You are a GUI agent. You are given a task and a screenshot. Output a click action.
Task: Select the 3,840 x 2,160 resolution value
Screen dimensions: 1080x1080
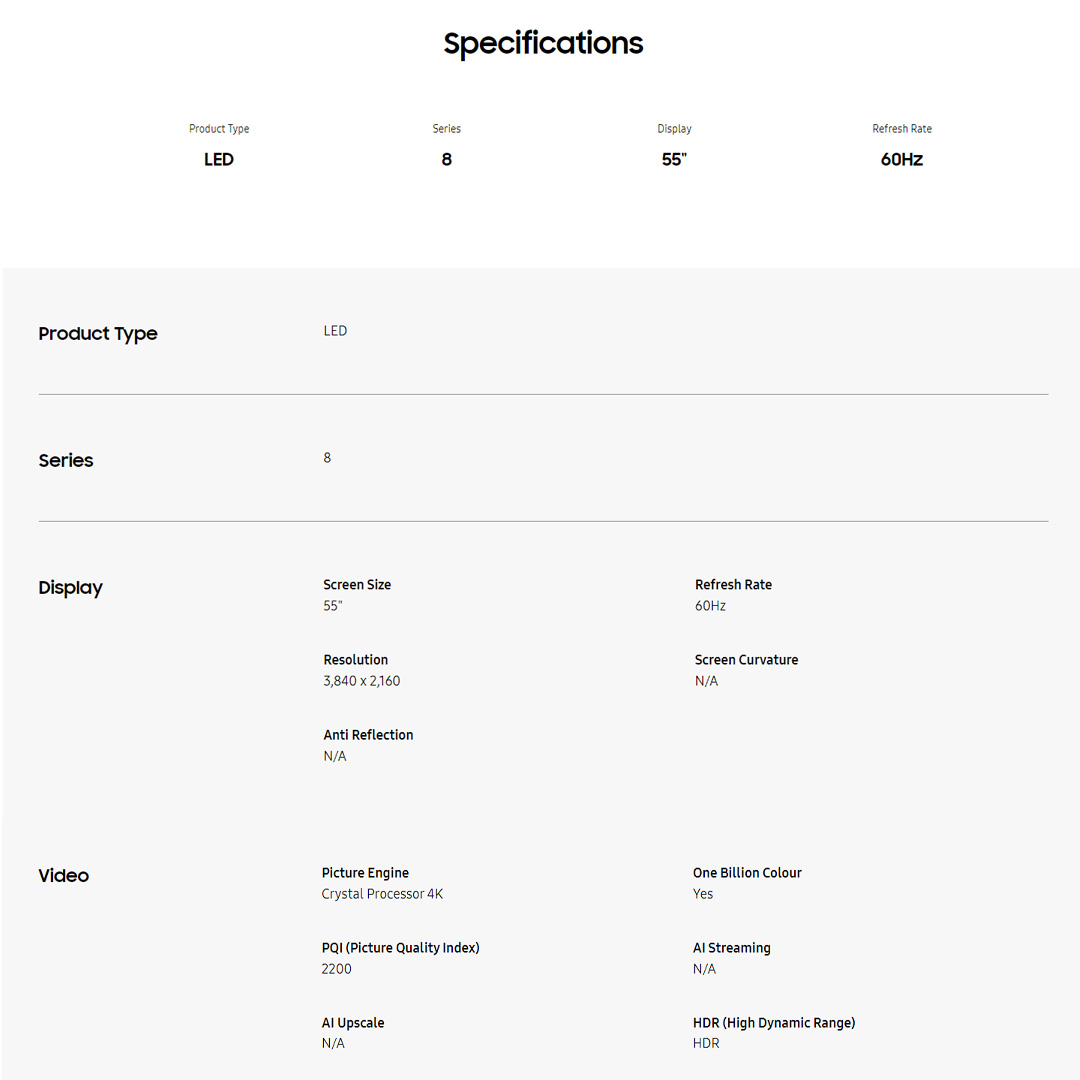[362, 681]
